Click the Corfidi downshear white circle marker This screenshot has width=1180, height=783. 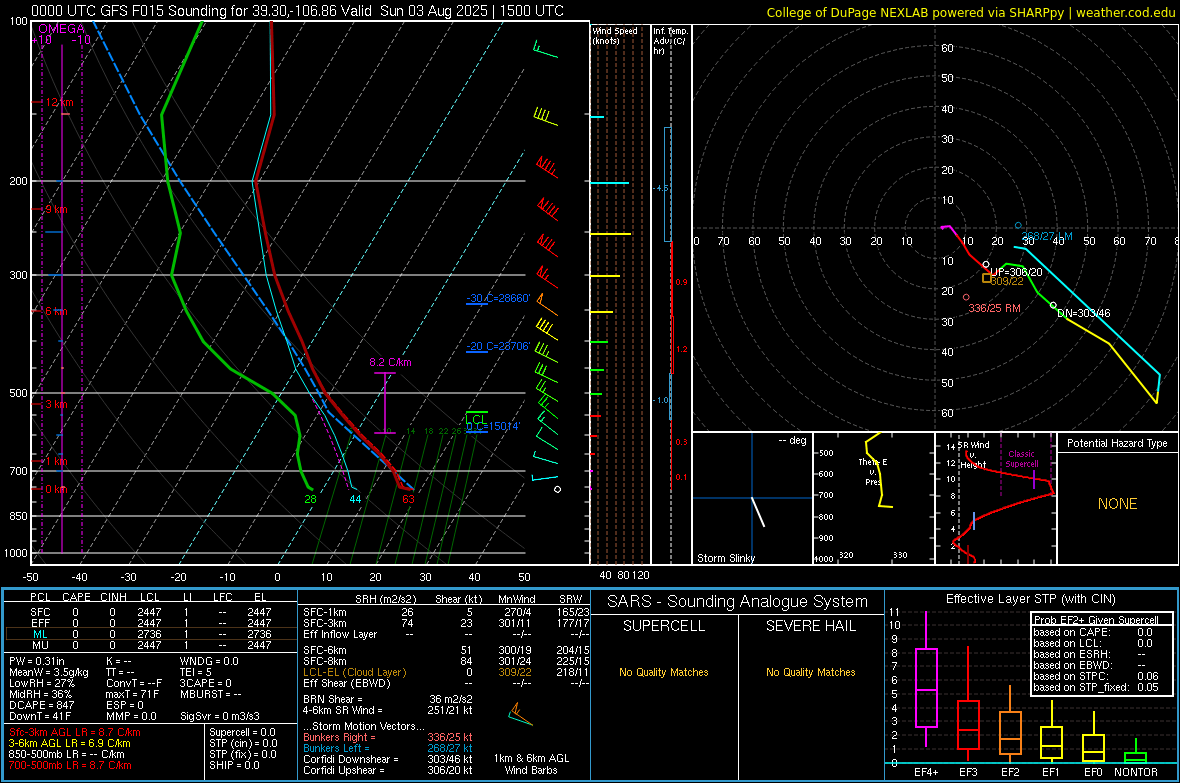point(1054,305)
